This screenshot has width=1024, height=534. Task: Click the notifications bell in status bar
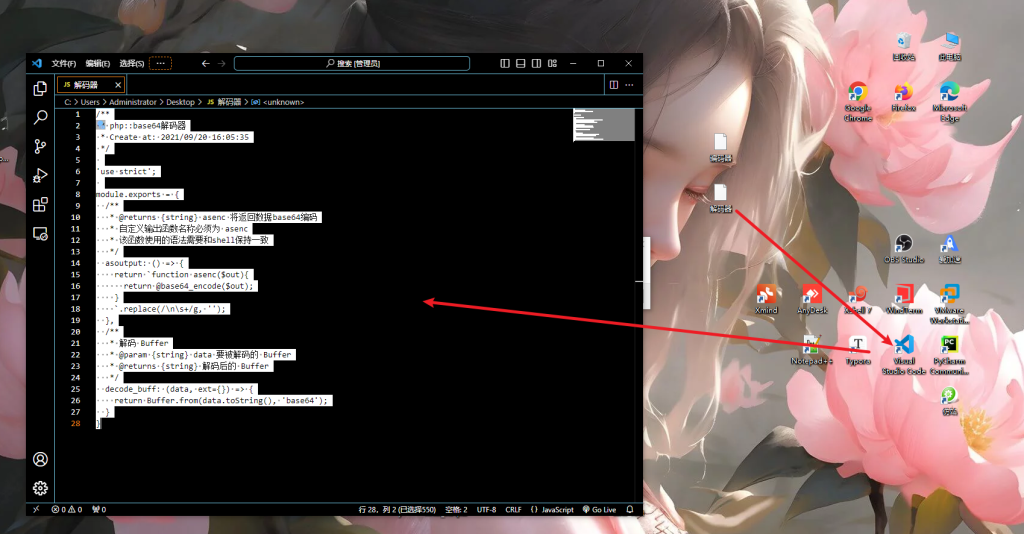point(632,509)
